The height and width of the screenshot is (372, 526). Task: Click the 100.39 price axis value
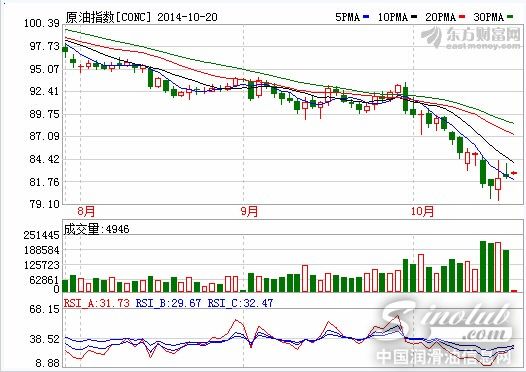coord(42,23)
